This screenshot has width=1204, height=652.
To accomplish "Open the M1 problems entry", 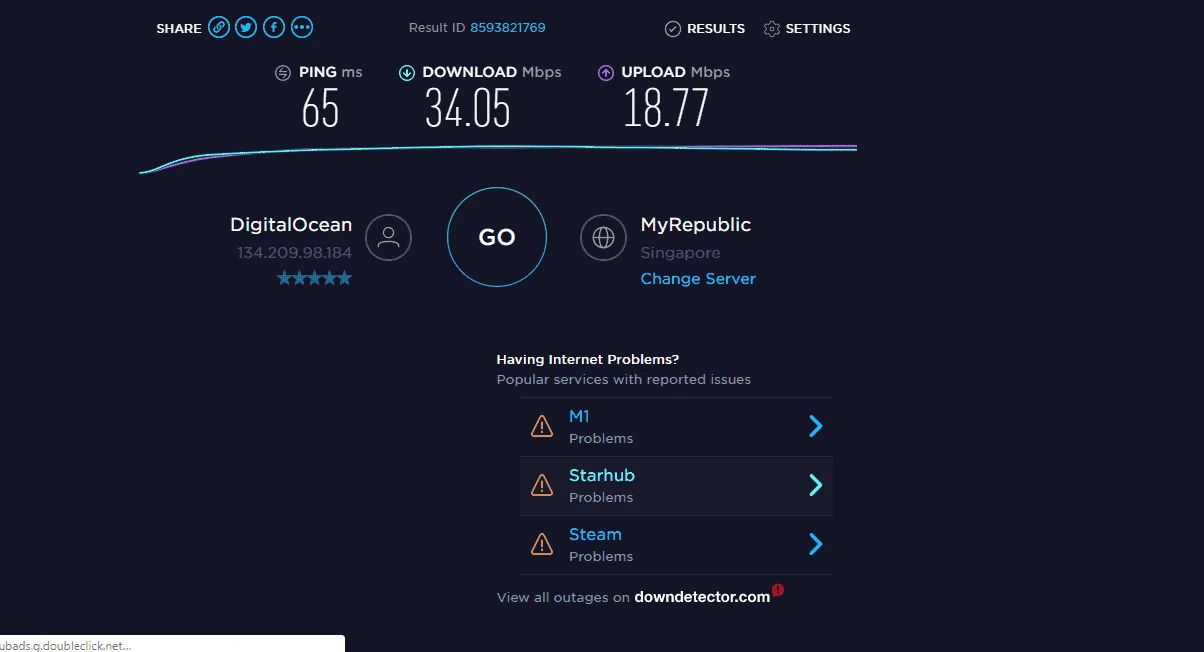I will click(x=676, y=427).
